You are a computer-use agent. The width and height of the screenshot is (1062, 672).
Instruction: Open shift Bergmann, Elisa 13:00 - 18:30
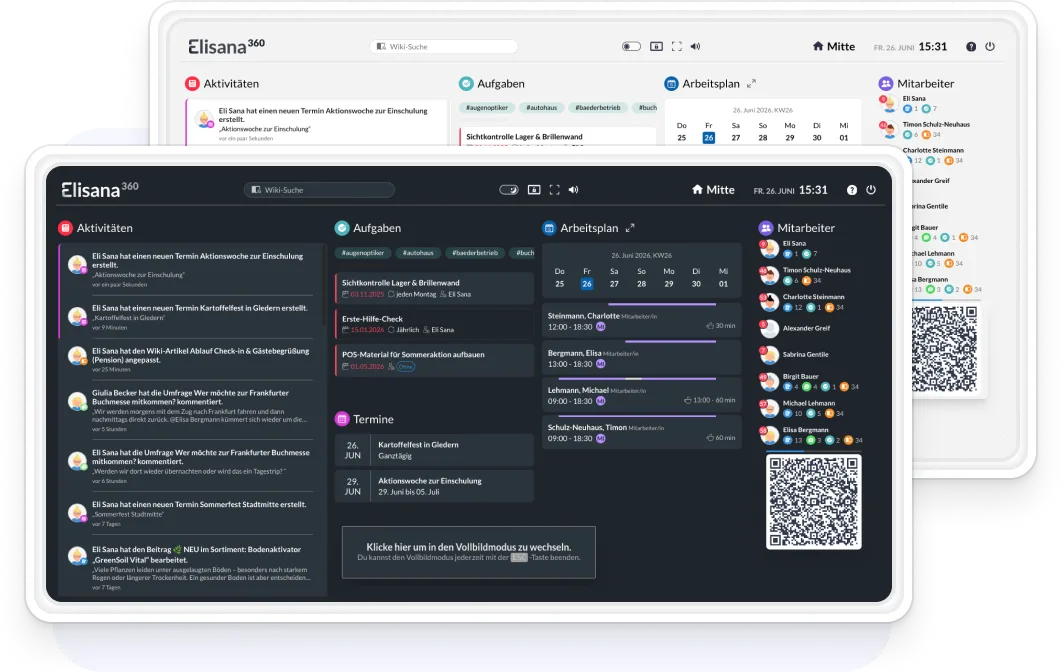point(641,358)
